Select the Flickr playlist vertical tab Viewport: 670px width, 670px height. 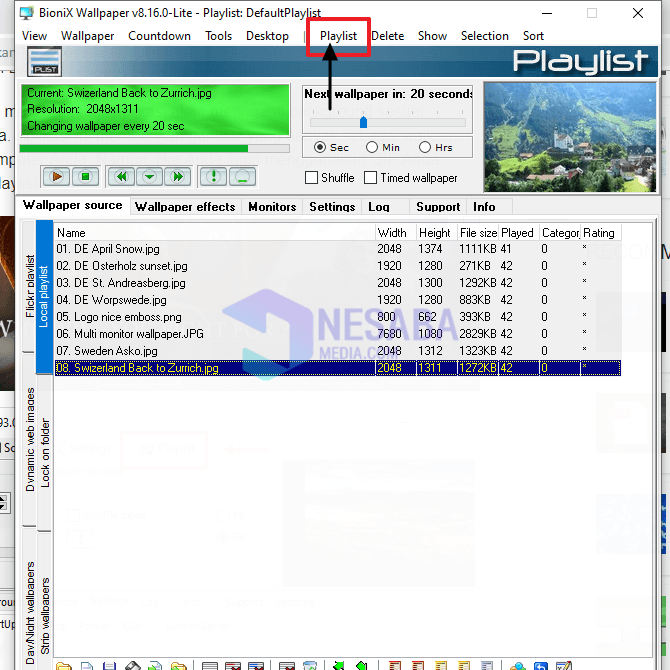[x=29, y=286]
